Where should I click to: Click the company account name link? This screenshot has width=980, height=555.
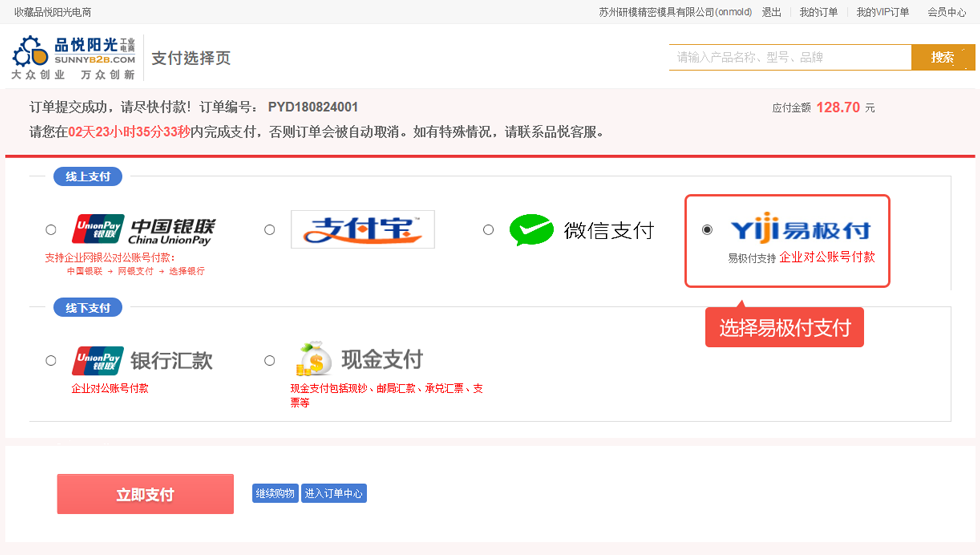pyautogui.click(x=675, y=12)
